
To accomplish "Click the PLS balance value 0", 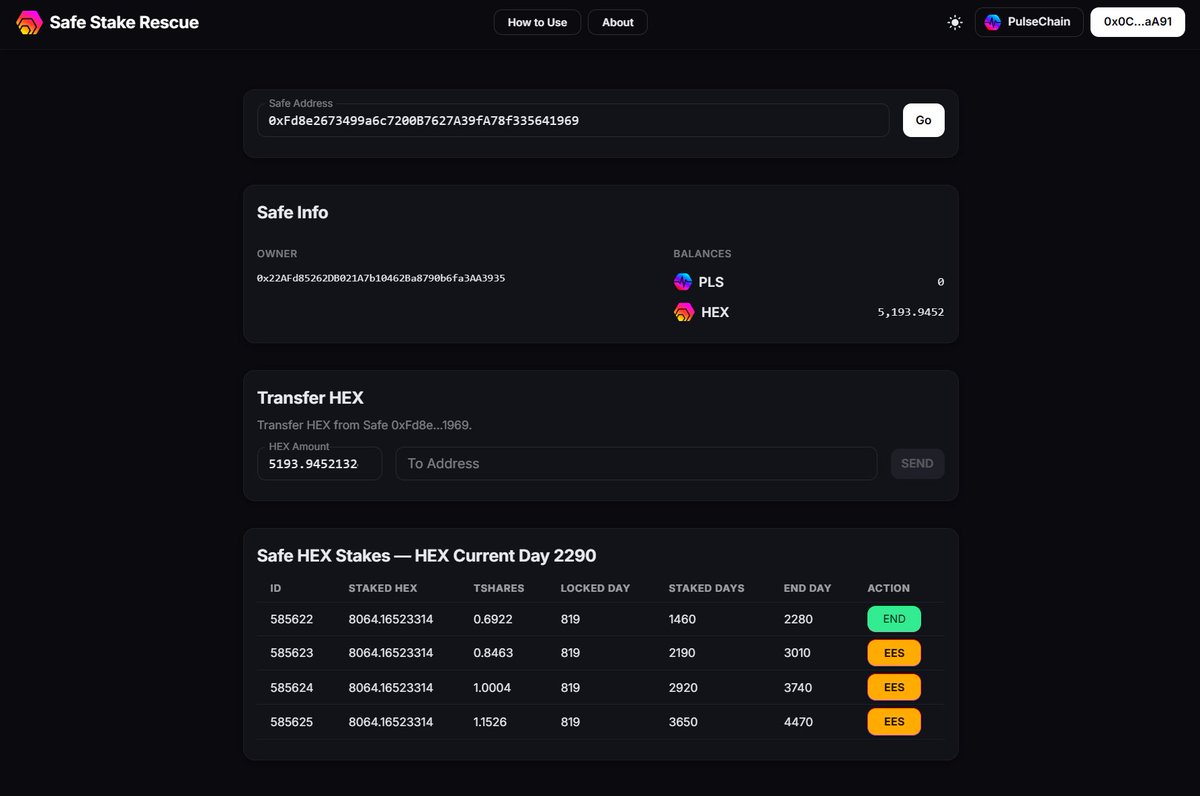I will tap(940, 282).
